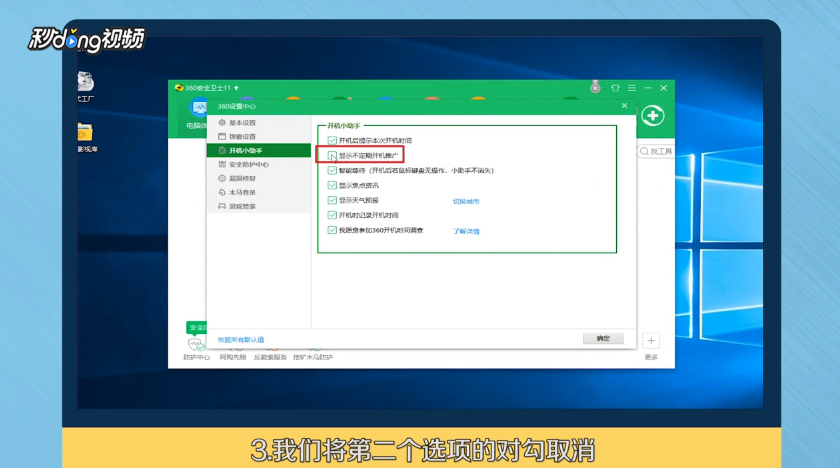
Task: Minimize the 360安全卫士 main window
Action: [648, 88]
